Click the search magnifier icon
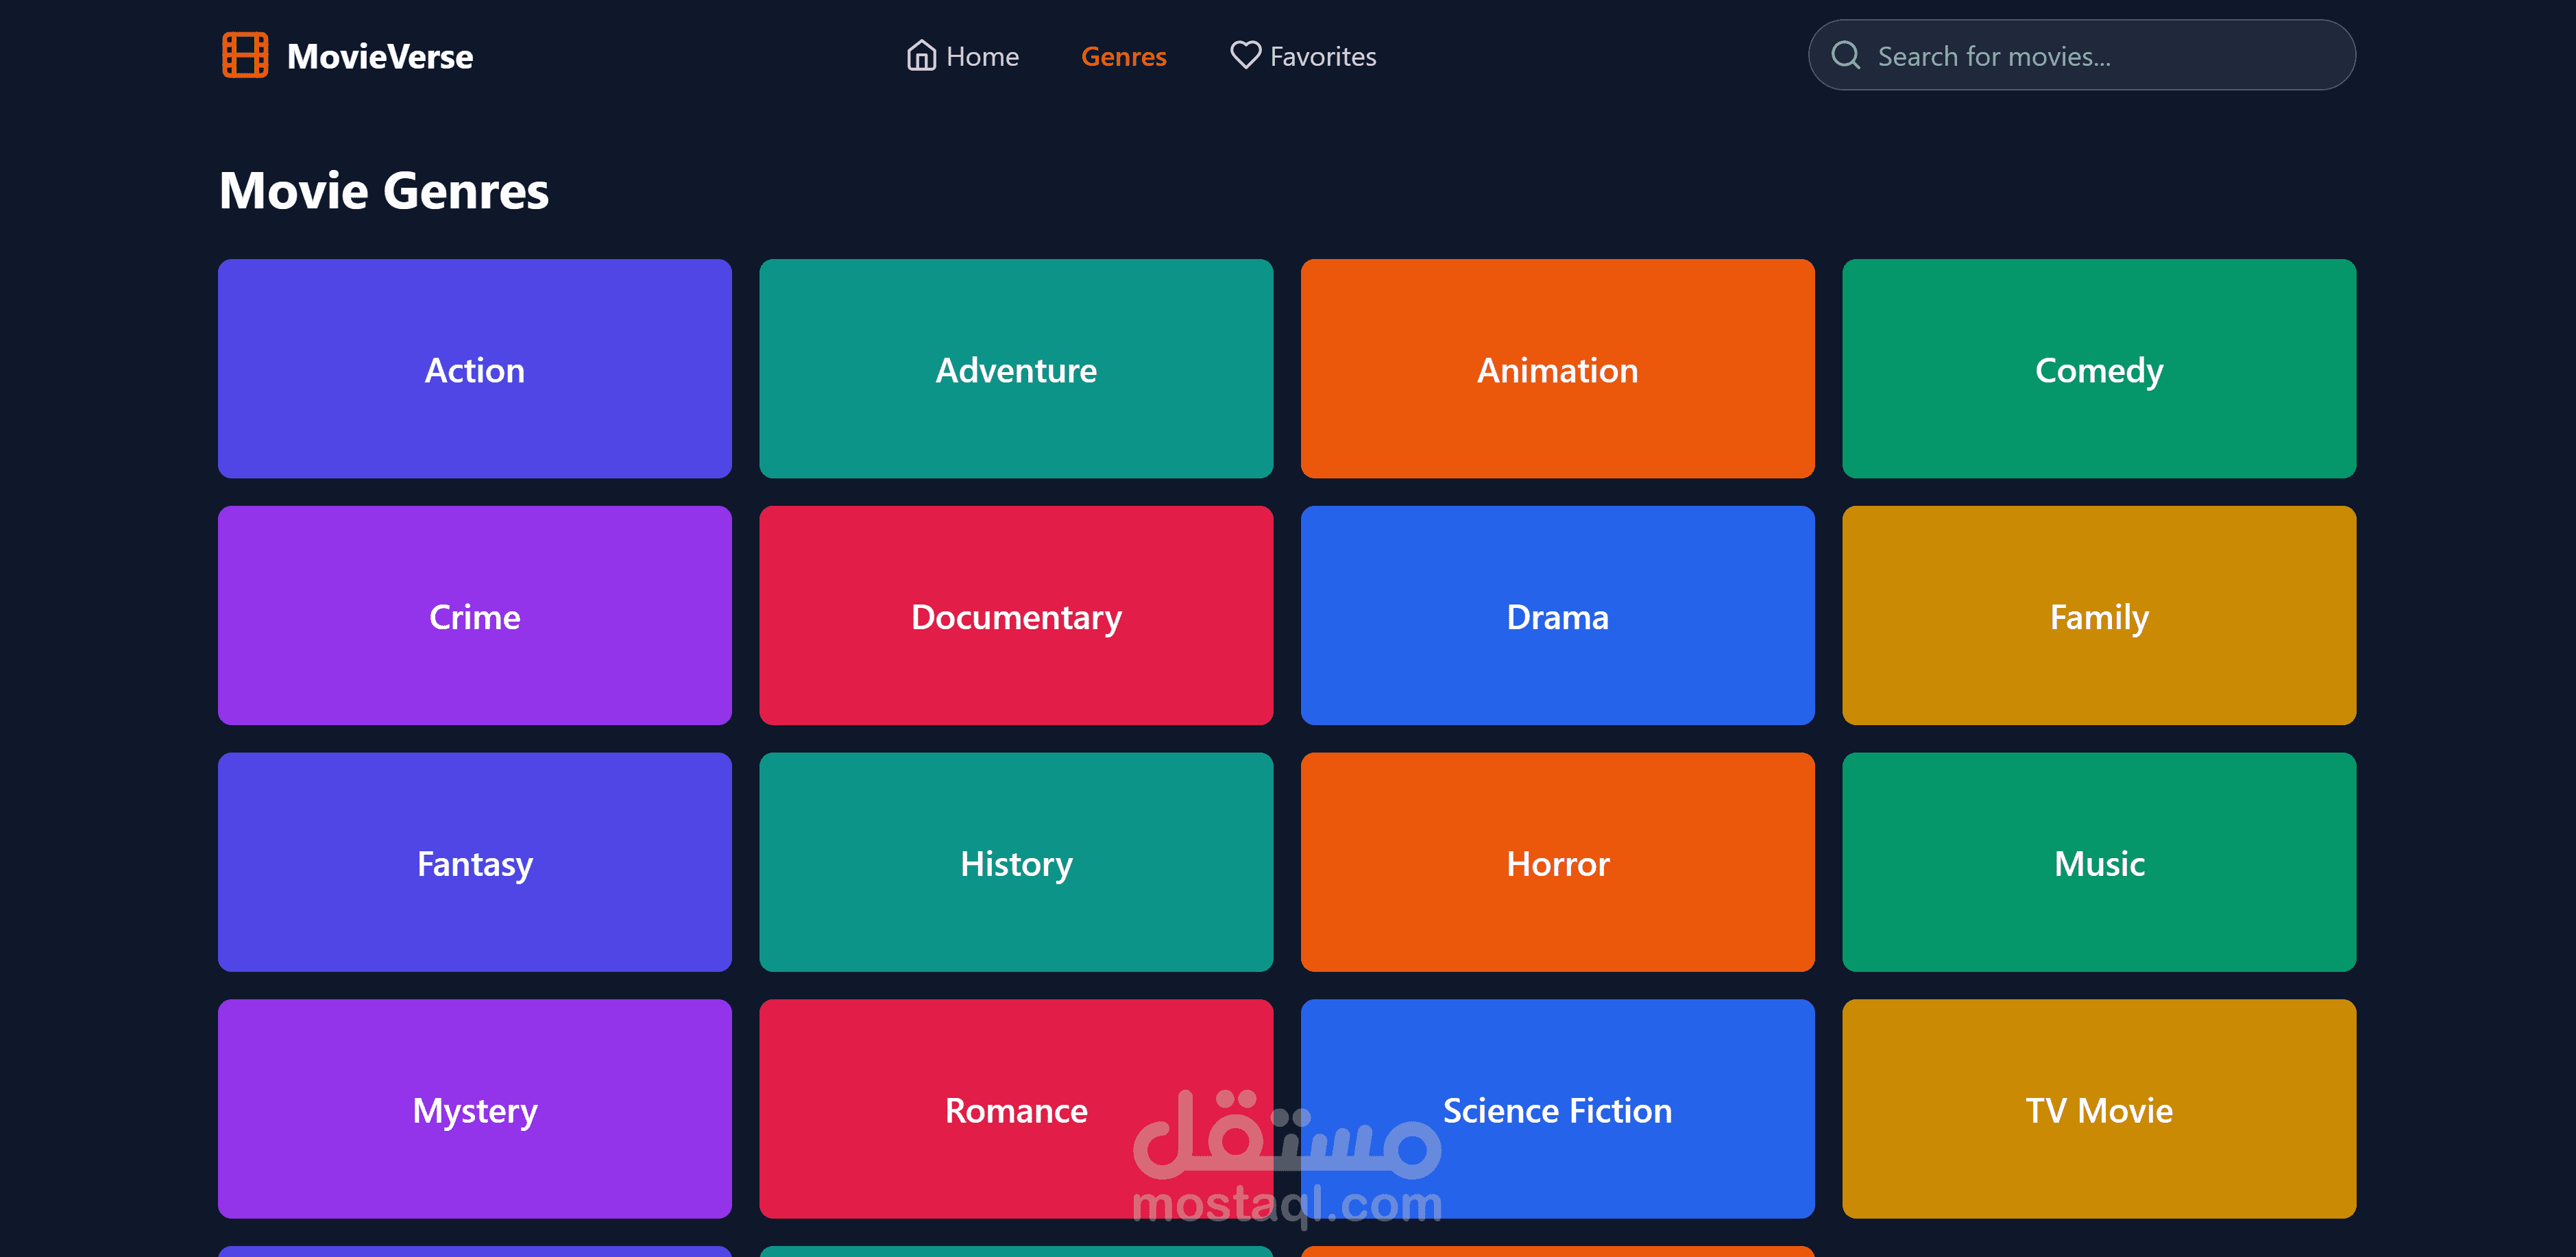Viewport: 2576px width, 1257px height. (x=1845, y=55)
